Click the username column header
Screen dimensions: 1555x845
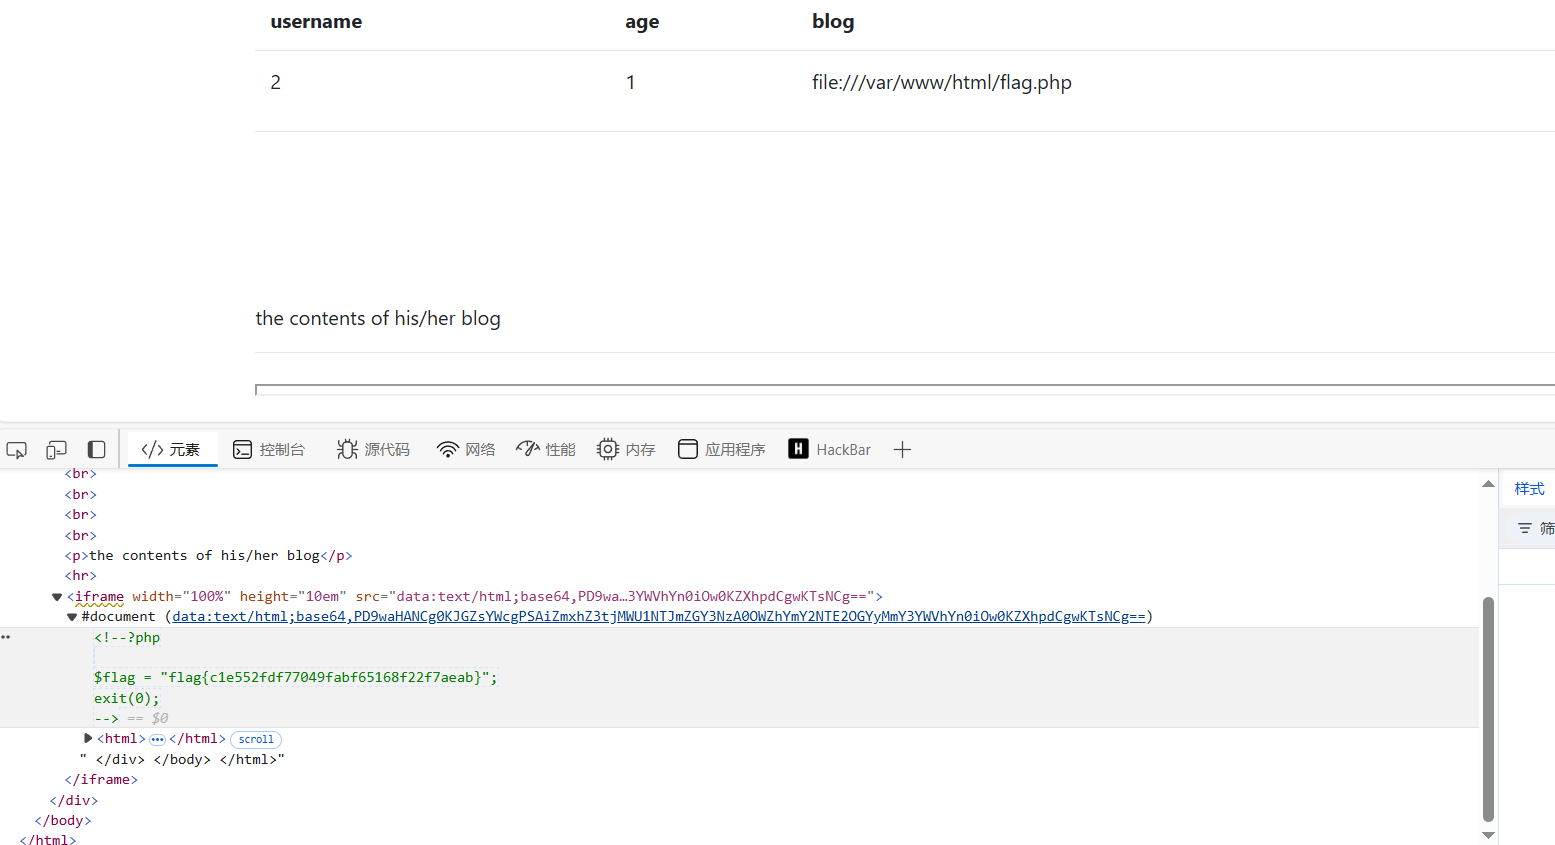(x=316, y=22)
